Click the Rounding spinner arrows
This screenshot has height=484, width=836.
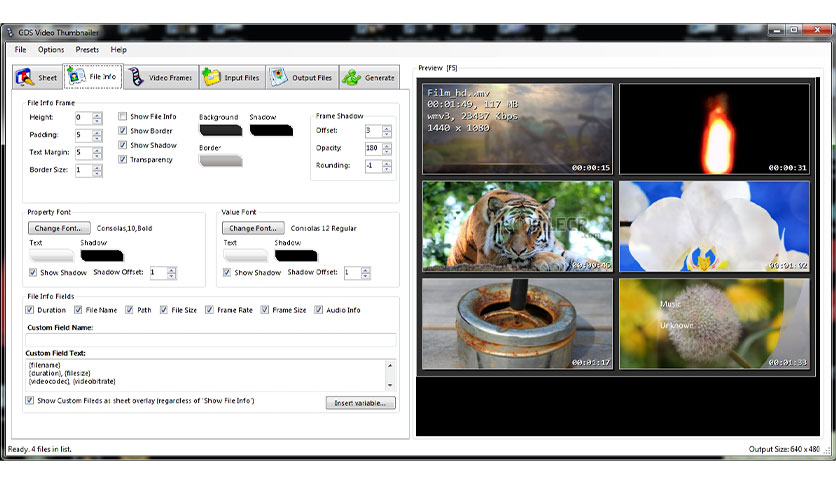click(x=387, y=166)
